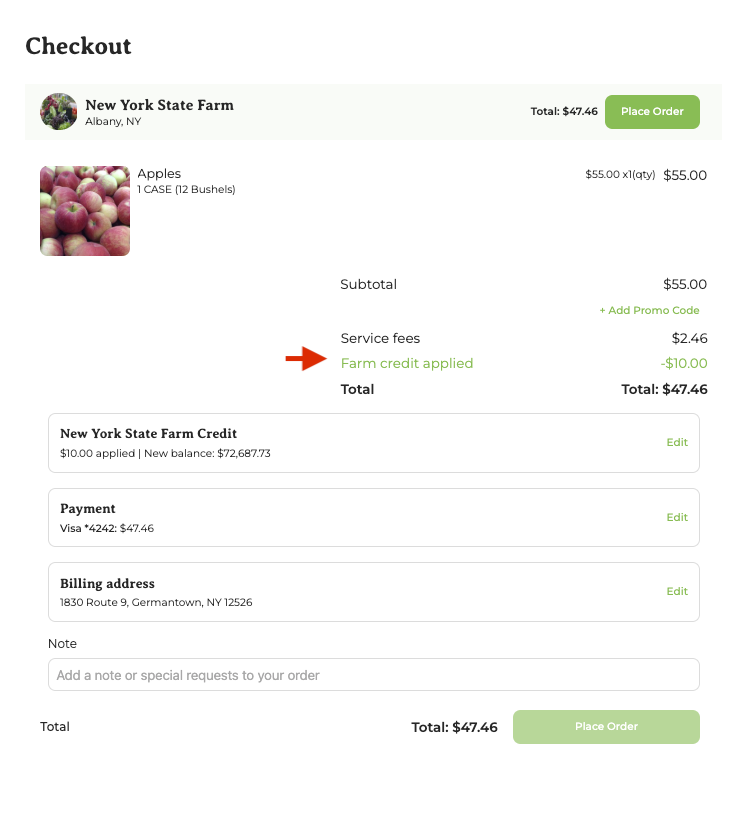The height and width of the screenshot is (839, 749).
Task: Edit the Billing address
Action: point(677,591)
